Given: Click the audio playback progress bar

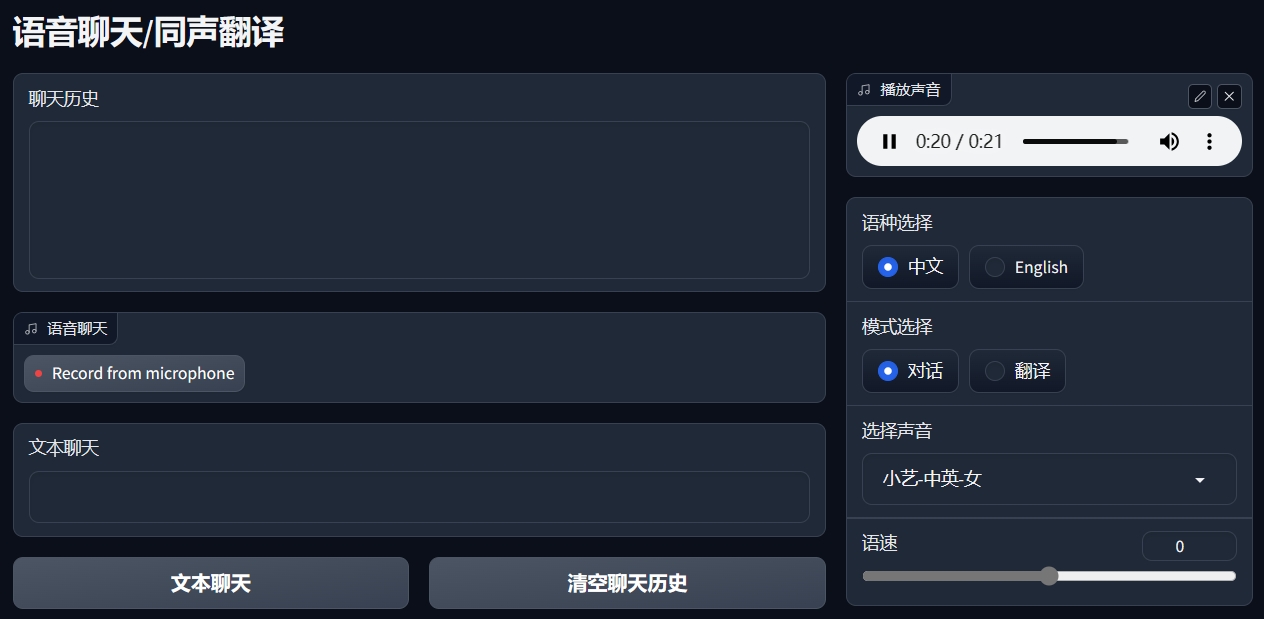Looking at the screenshot, I should [1075, 141].
